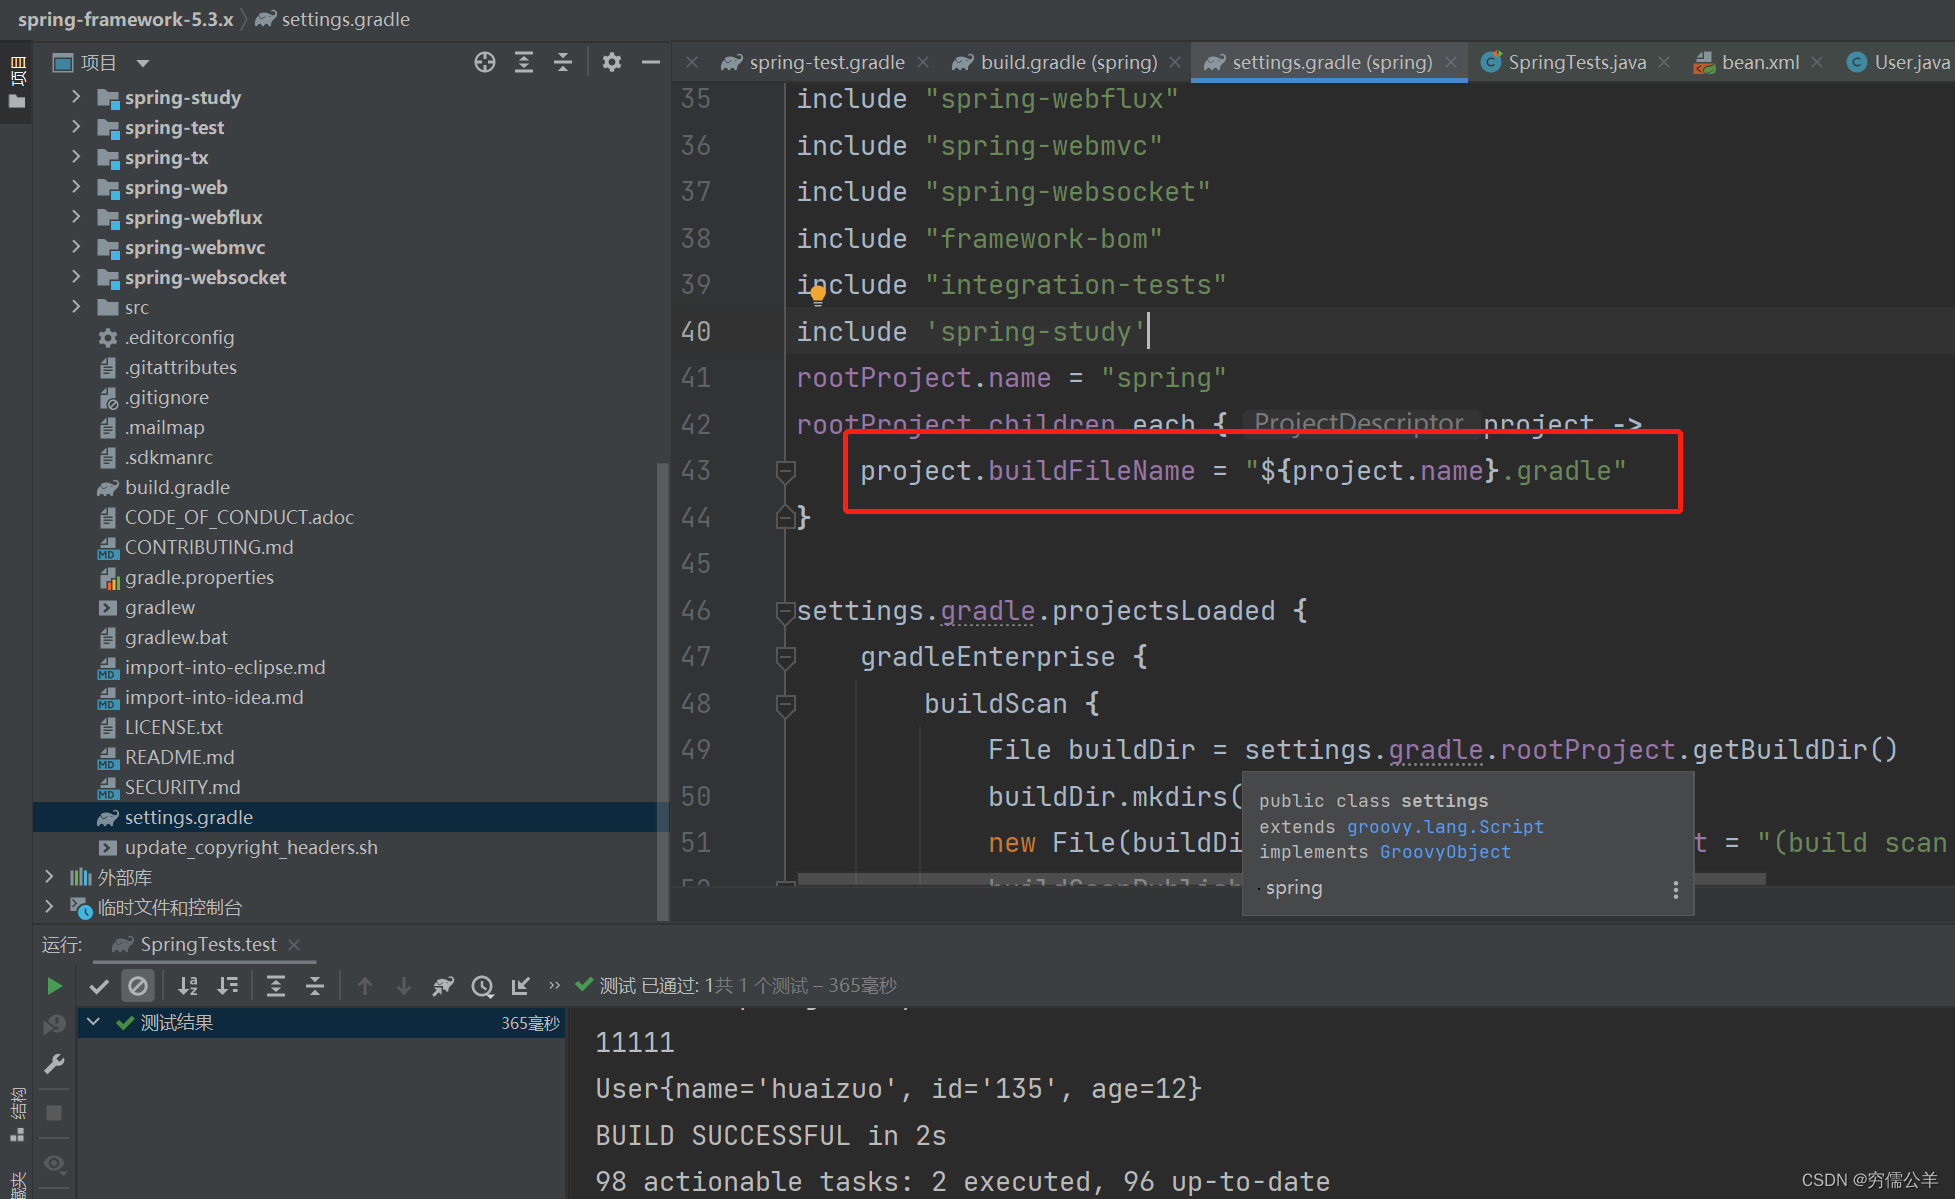Click the lightbulb intention icon in editor
This screenshot has width=1955, height=1199.
click(818, 294)
